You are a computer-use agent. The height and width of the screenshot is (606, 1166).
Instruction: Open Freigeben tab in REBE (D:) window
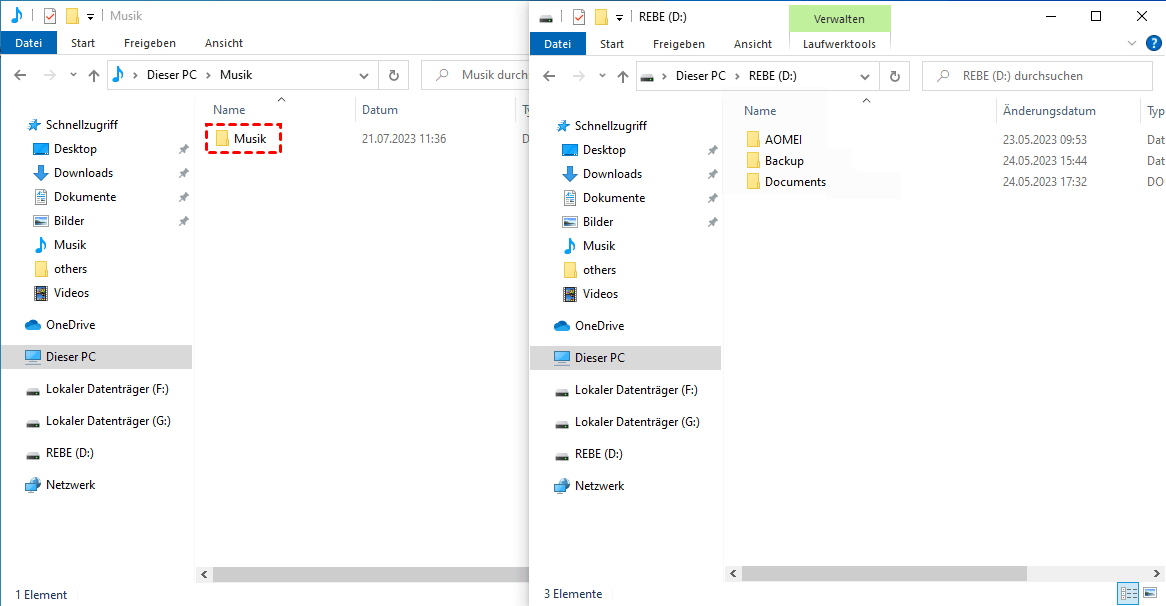point(679,44)
